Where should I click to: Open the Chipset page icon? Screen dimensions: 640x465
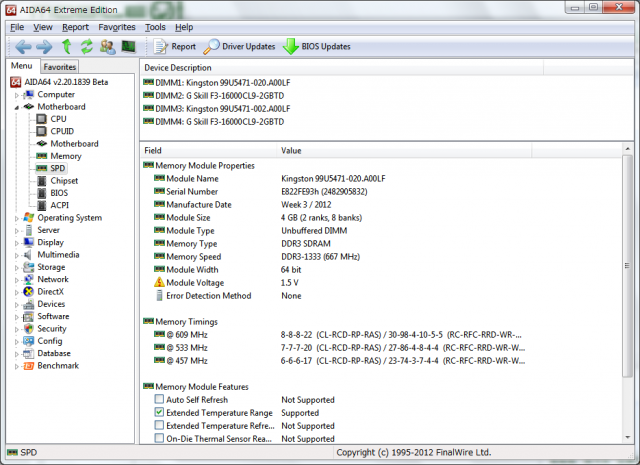pos(42,180)
